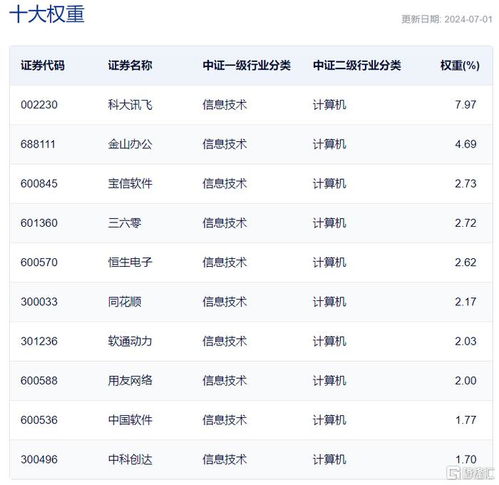
Task: Click the 证券代码 column header
Action: 42,65
